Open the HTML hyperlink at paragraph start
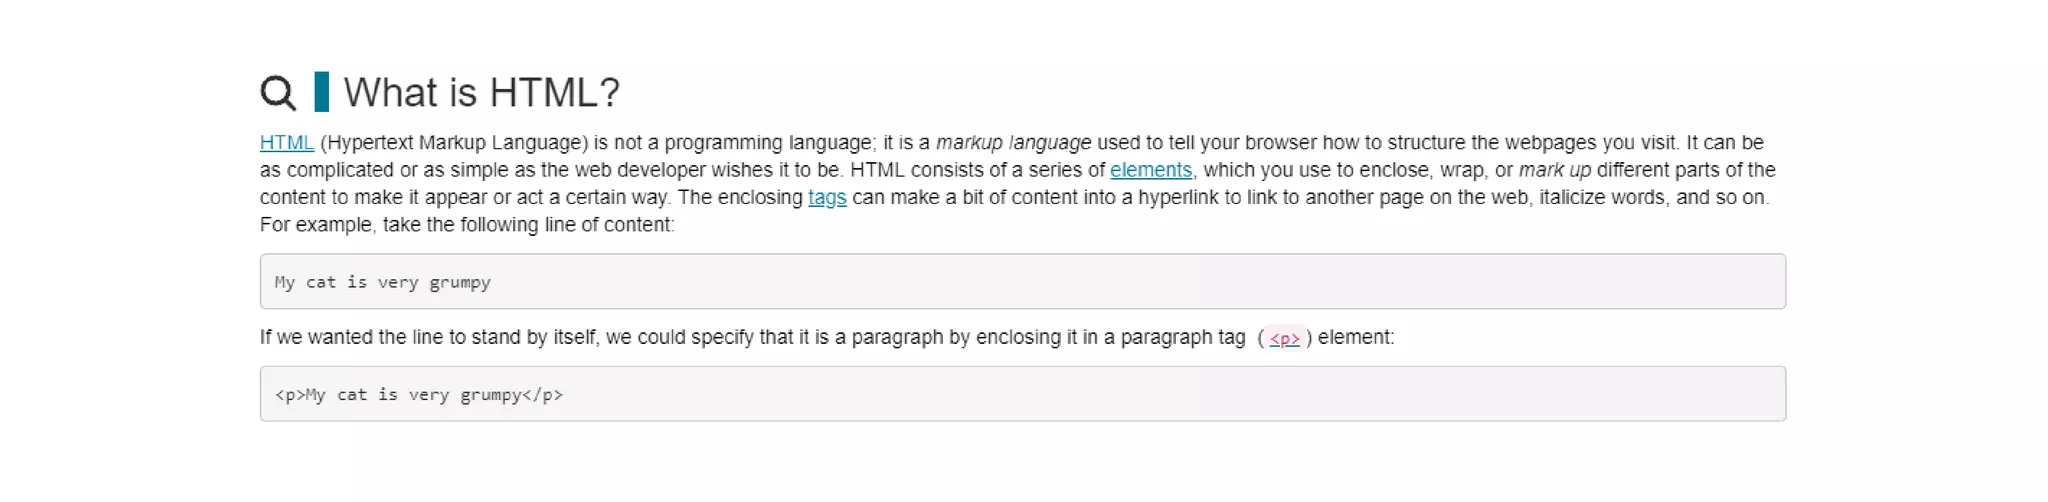Screen dimensions: 2048x502 286,143
